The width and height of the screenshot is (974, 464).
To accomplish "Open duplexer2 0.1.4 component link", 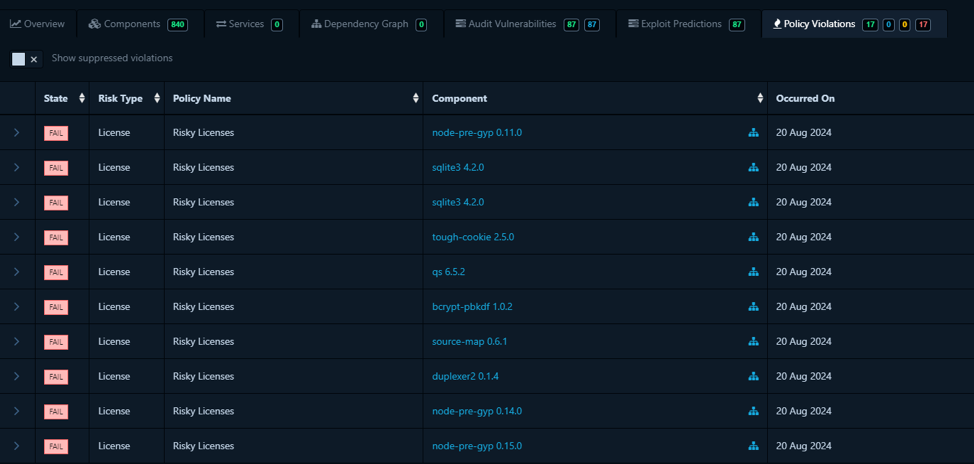I will coord(465,376).
